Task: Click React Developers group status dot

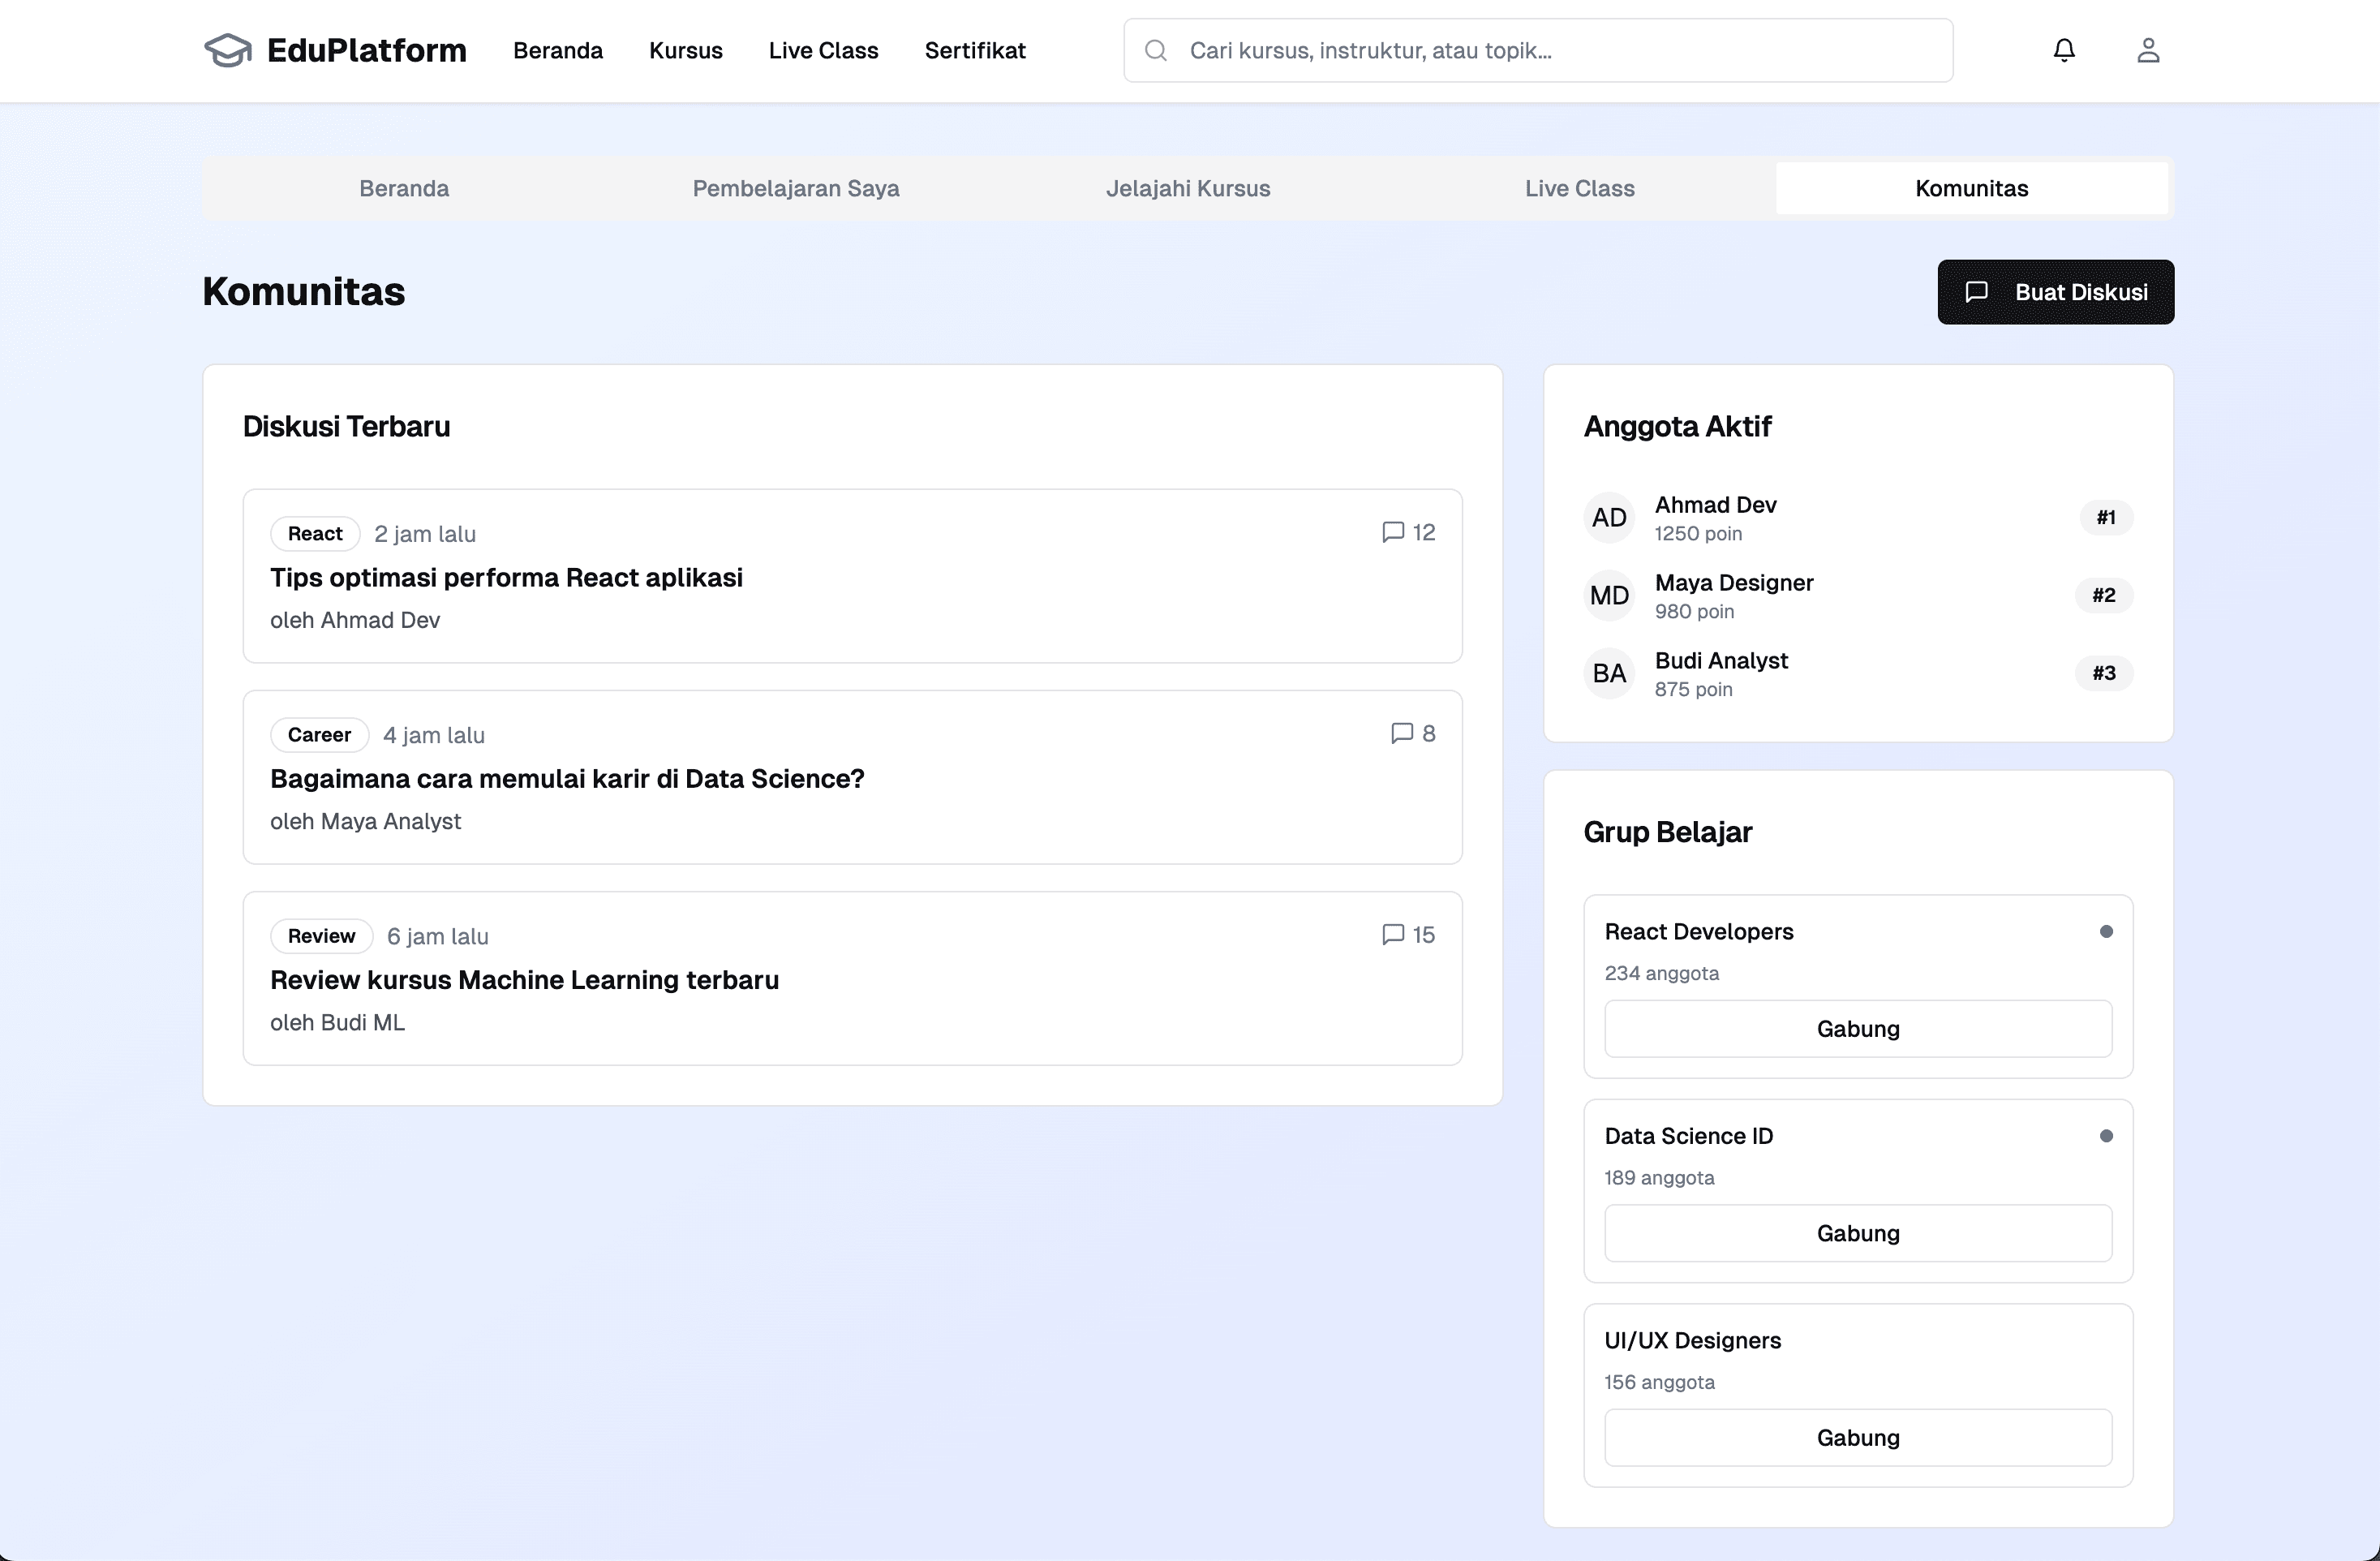Action: (x=2106, y=932)
